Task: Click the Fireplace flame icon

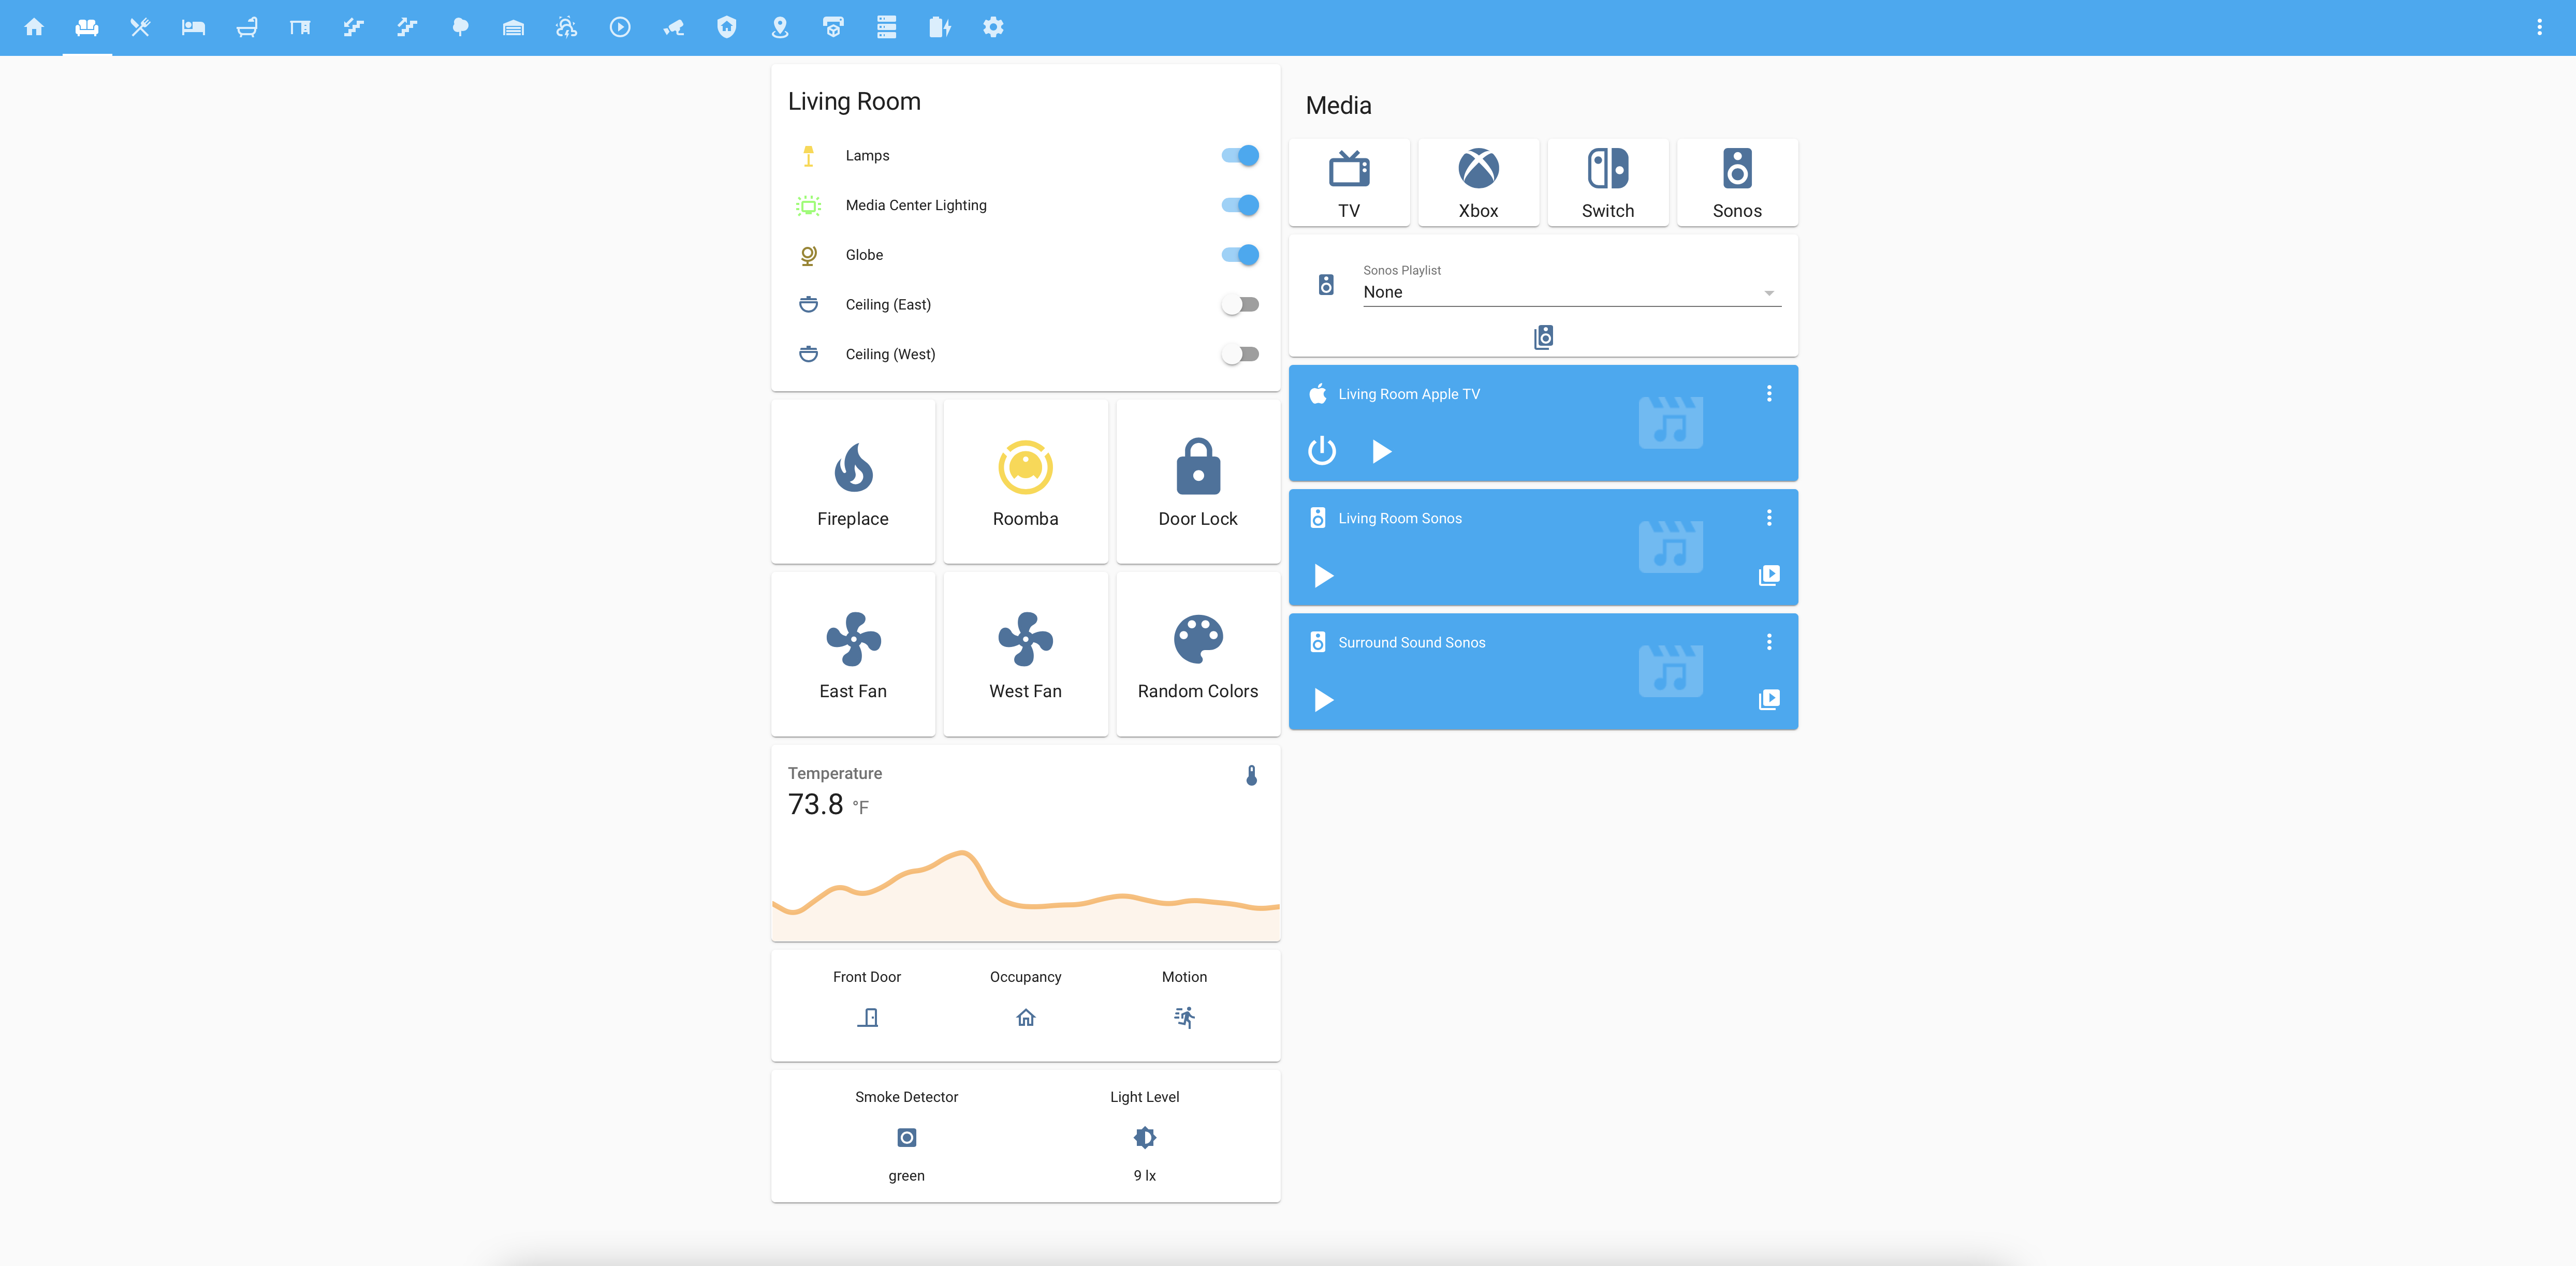Action: coord(853,468)
